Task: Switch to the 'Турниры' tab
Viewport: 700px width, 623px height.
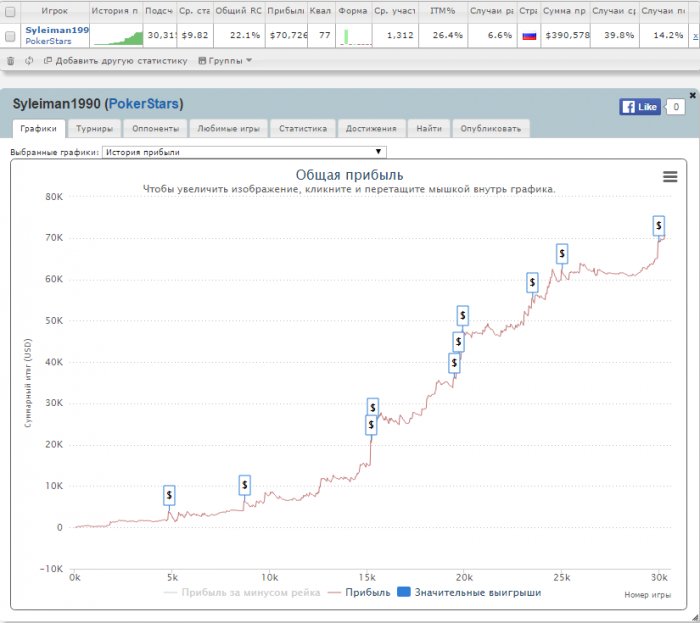Action: (x=96, y=129)
